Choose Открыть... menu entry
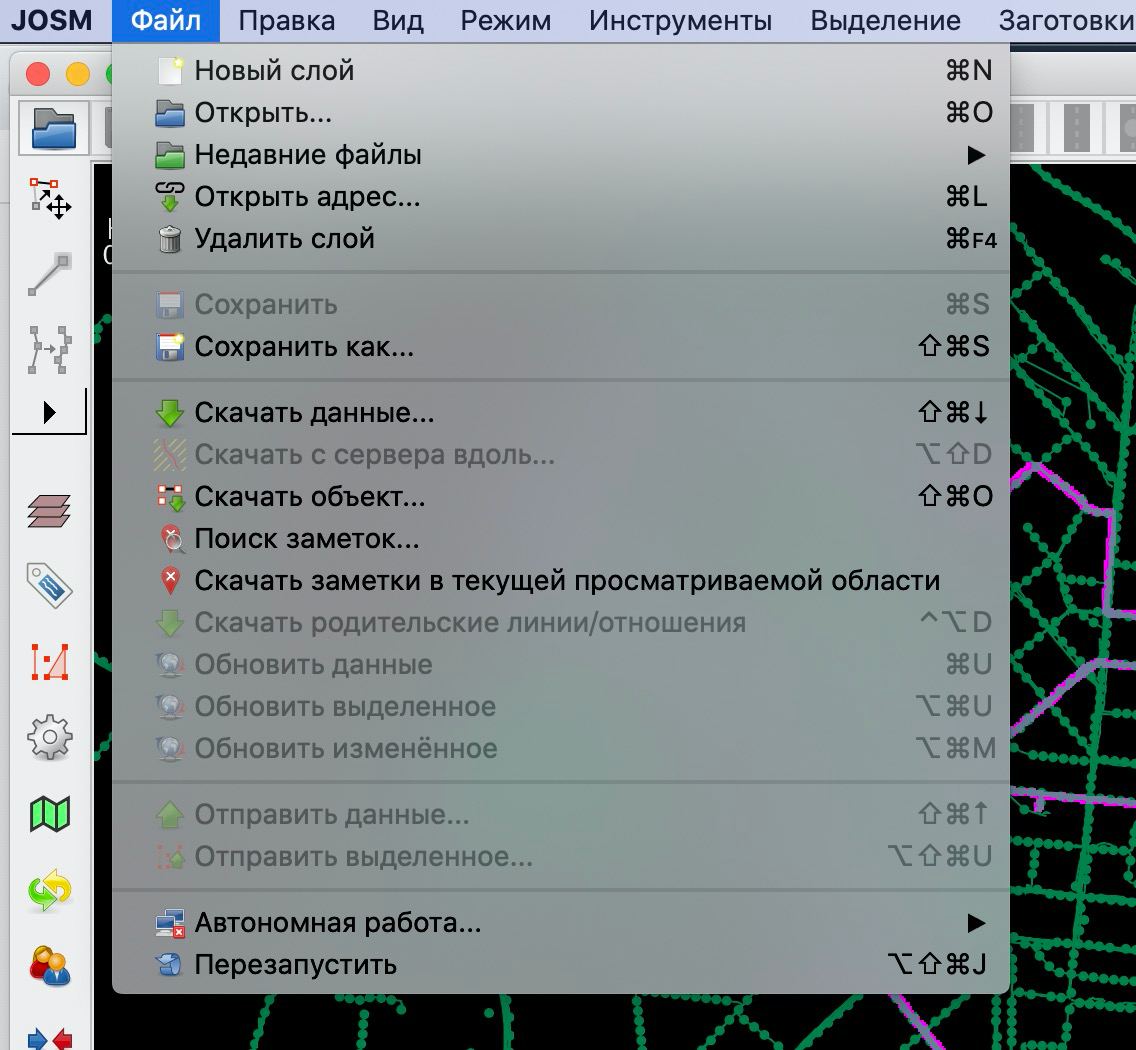The height and width of the screenshot is (1050, 1136). point(561,112)
